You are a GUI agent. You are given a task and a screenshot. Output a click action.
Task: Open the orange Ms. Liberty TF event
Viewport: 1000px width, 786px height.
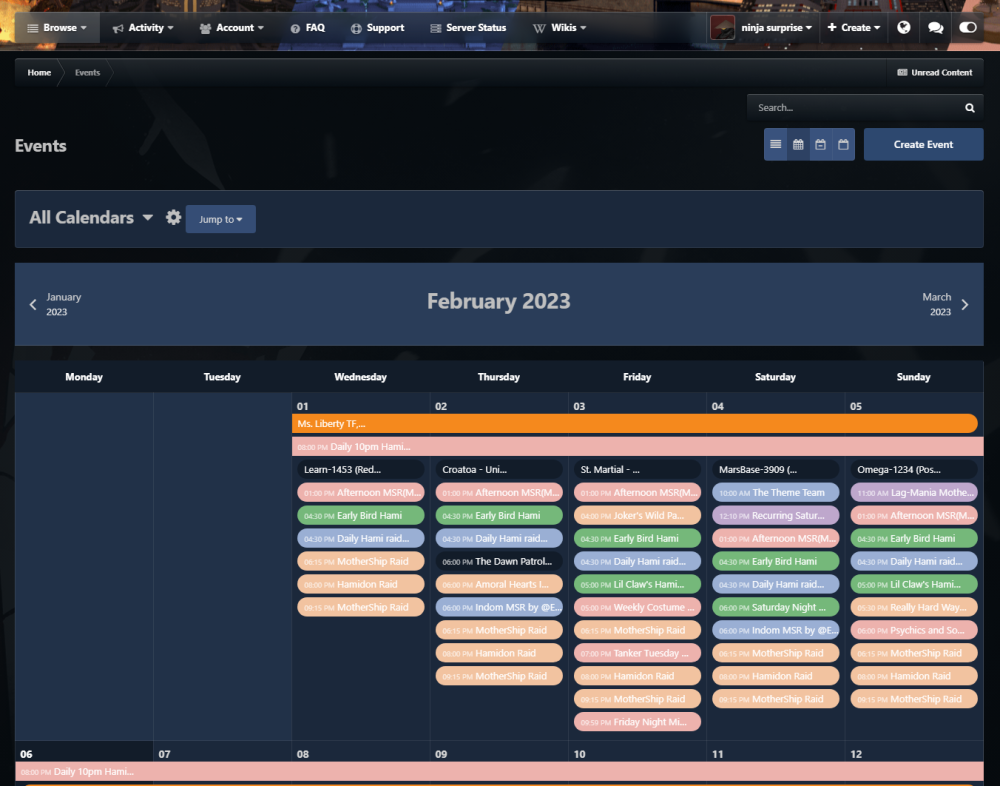634,424
